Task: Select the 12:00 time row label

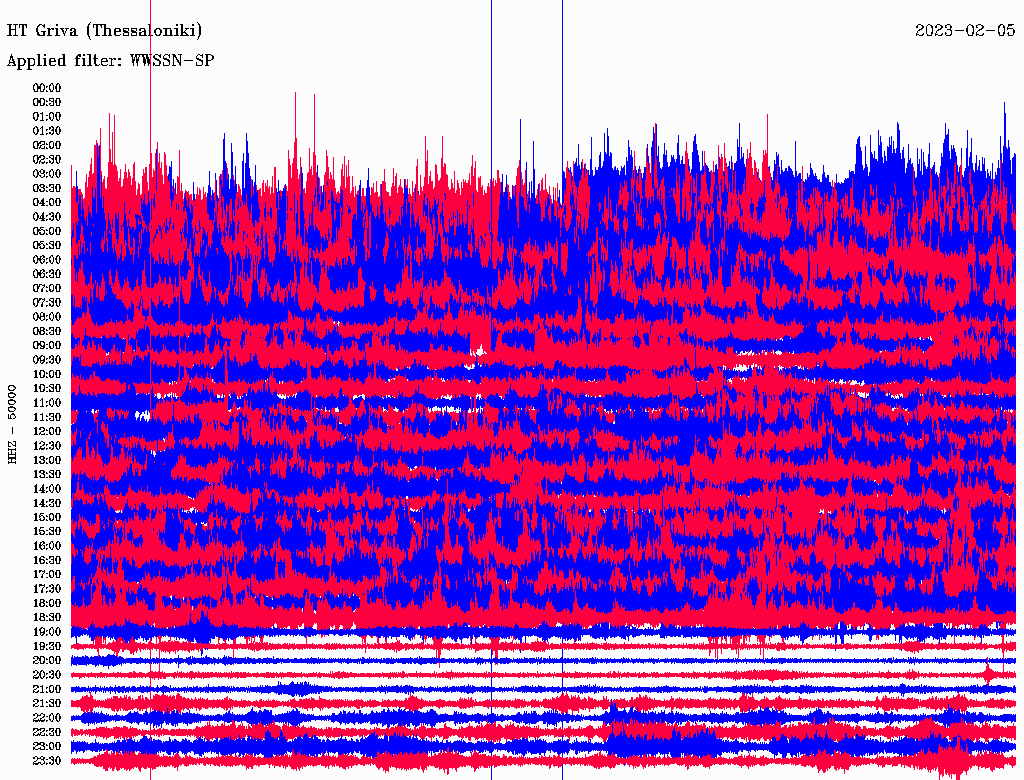Action: (x=47, y=431)
